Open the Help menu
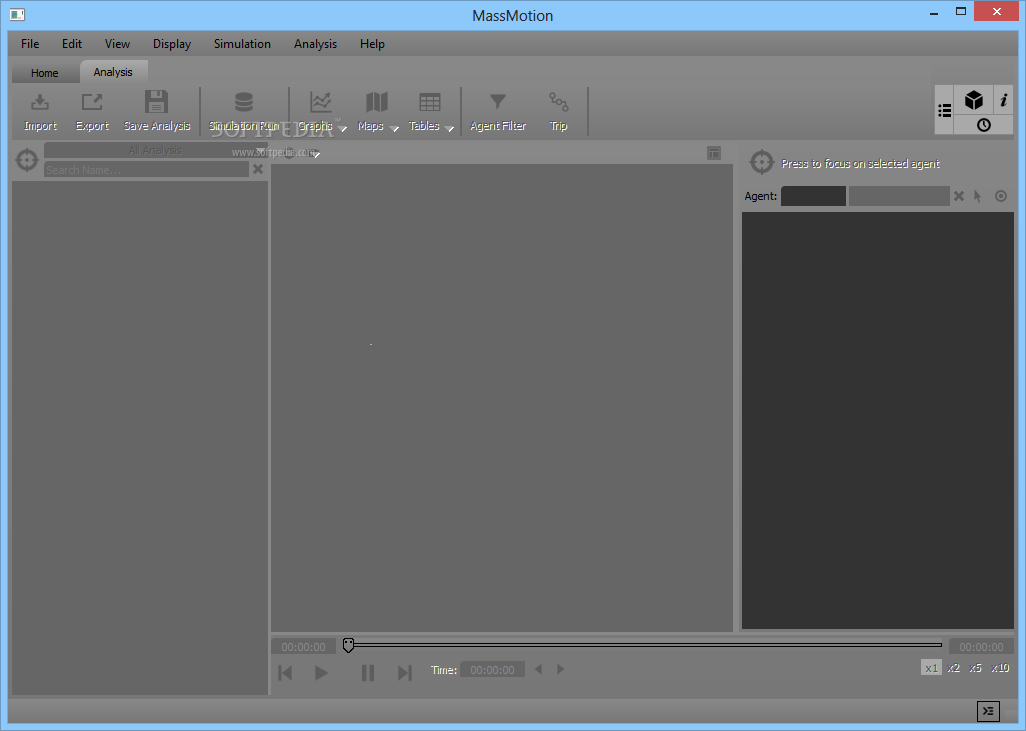Screen dimensions: 1026x731 [372, 44]
